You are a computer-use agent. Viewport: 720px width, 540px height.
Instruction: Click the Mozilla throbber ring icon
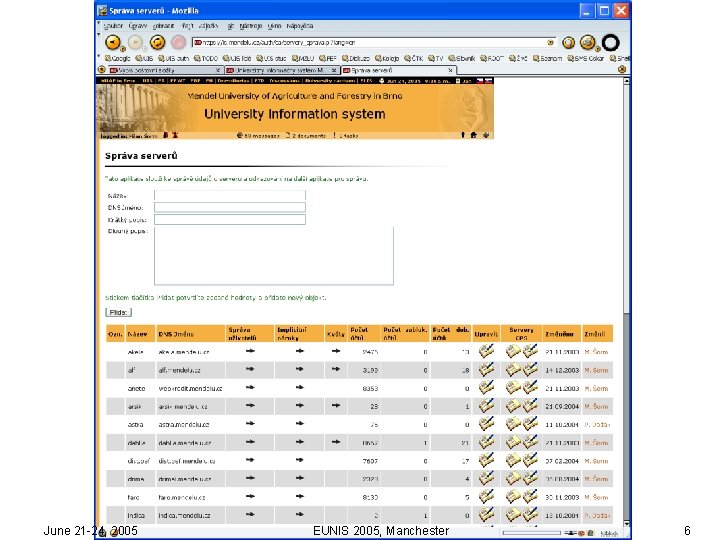coord(611,43)
